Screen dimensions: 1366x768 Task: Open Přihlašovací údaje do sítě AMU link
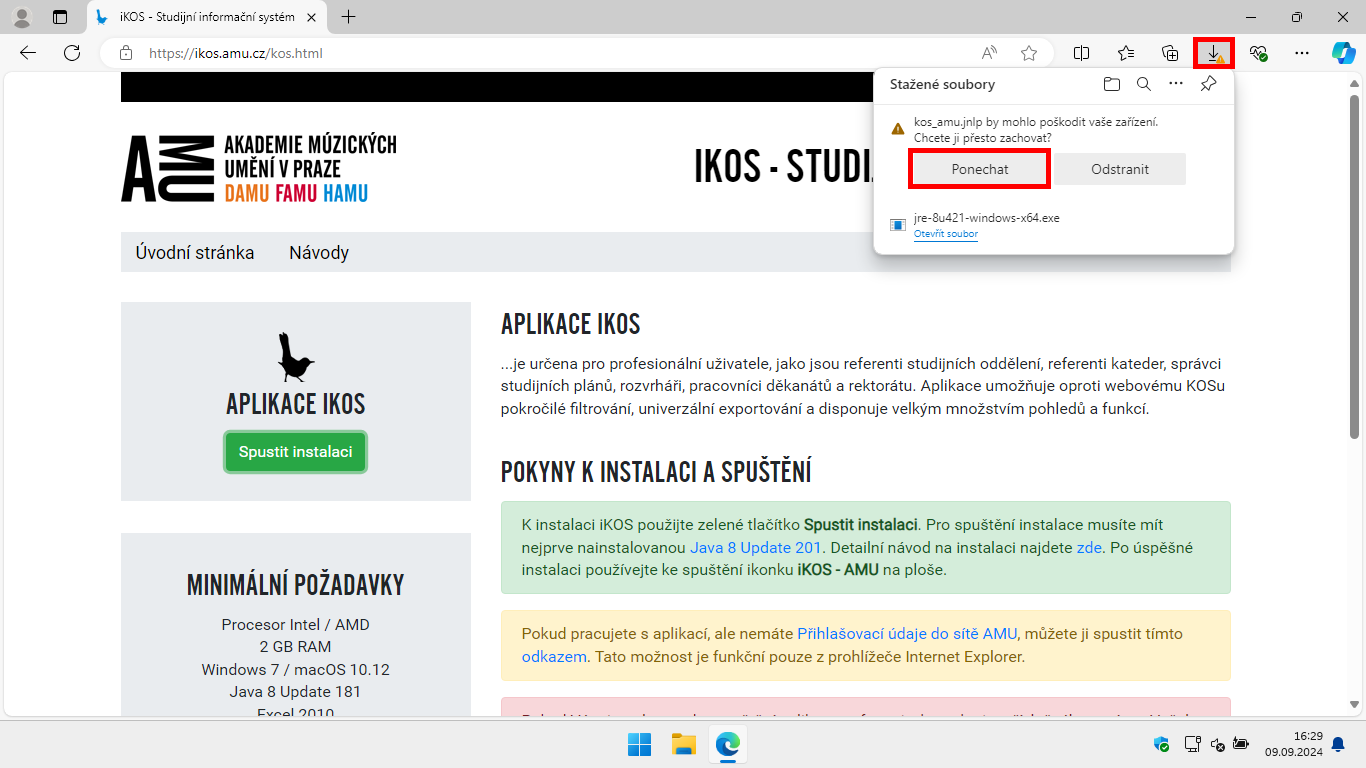907,633
